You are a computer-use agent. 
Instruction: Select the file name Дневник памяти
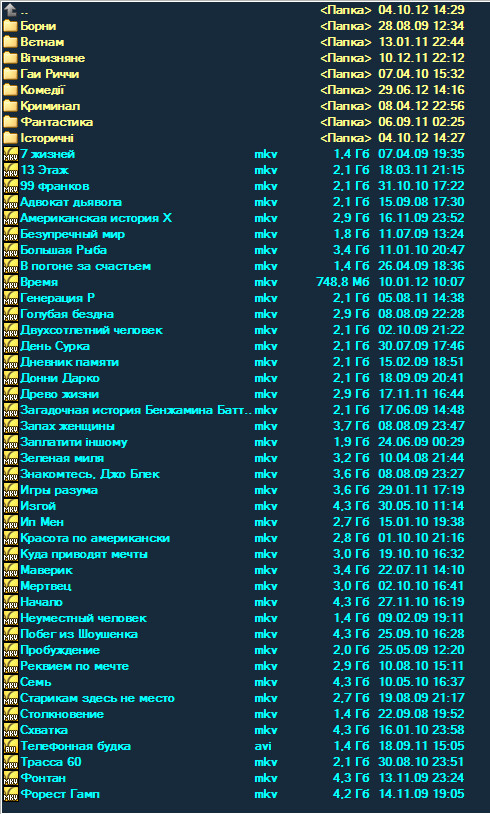pos(70,363)
